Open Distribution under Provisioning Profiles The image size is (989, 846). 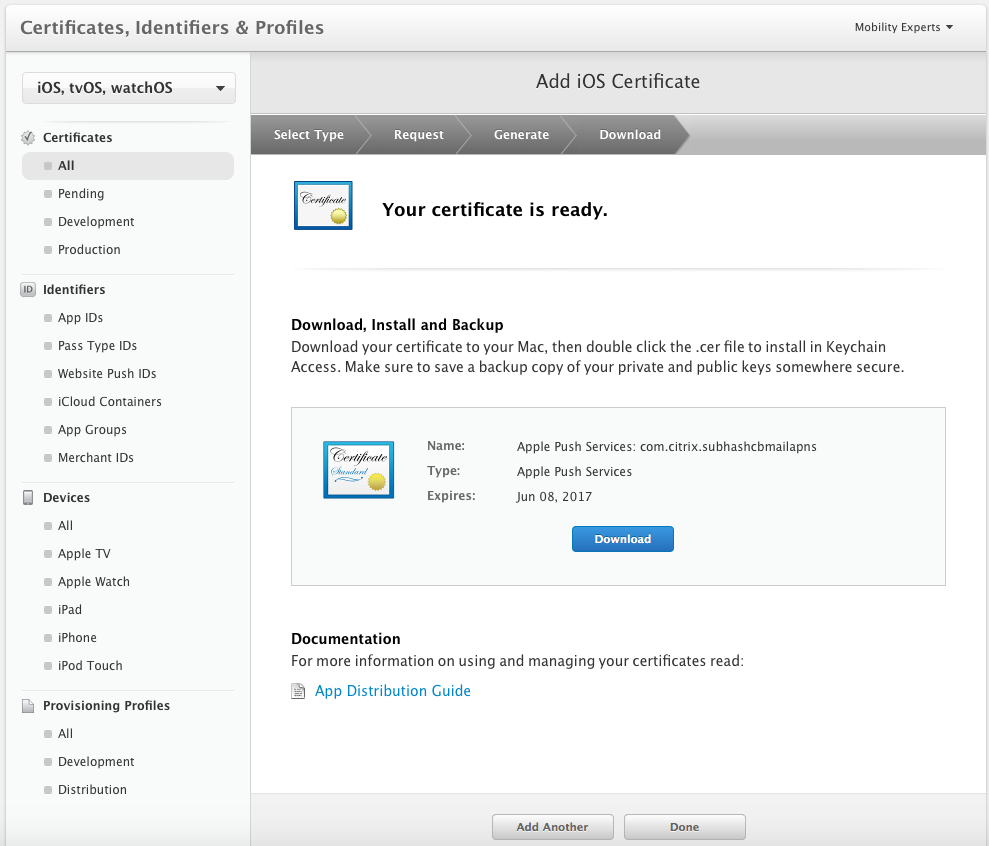(x=92, y=790)
